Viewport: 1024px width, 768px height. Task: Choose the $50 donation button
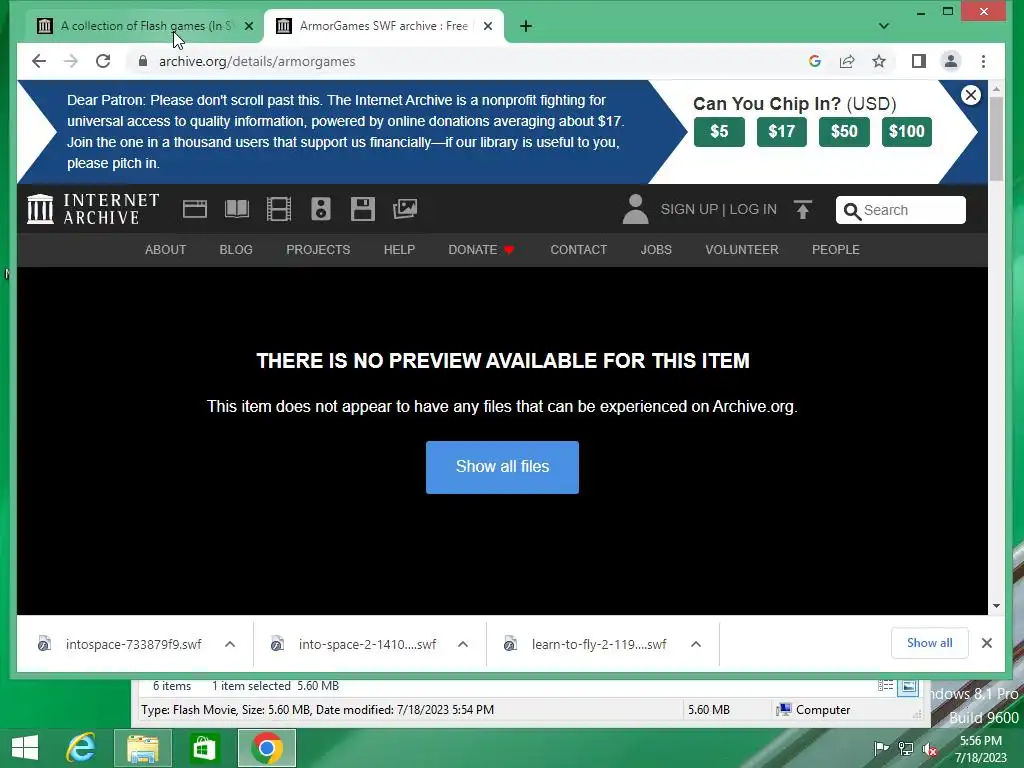click(x=844, y=131)
